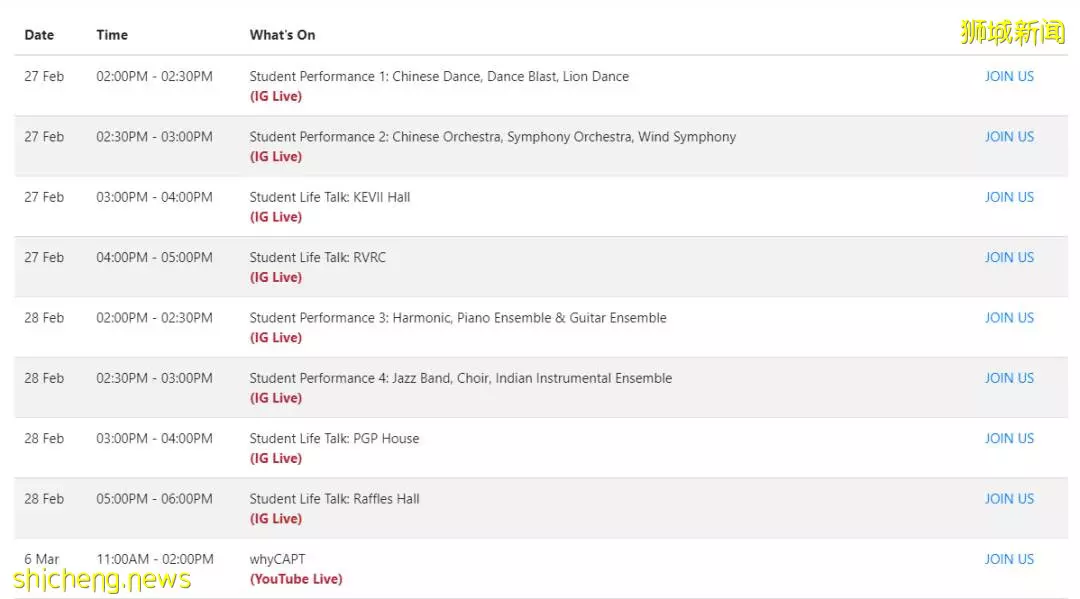Open JOIN US for Student Performance 3
Viewport: 1080px width, 599px height.
click(1009, 318)
